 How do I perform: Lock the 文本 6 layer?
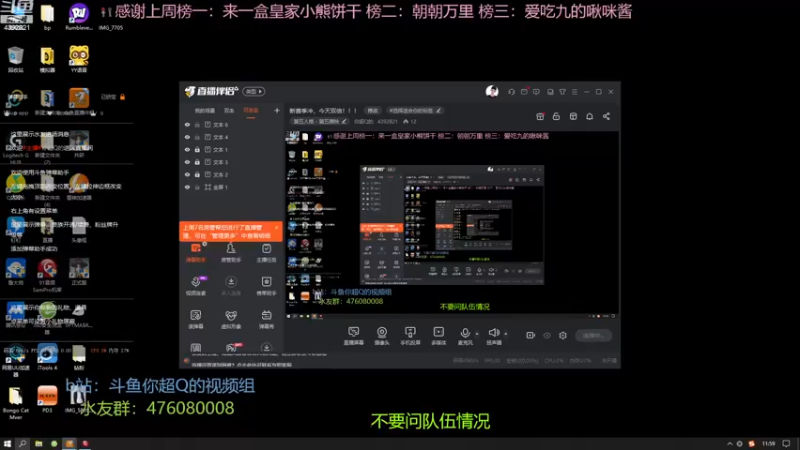(x=197, y=124)
